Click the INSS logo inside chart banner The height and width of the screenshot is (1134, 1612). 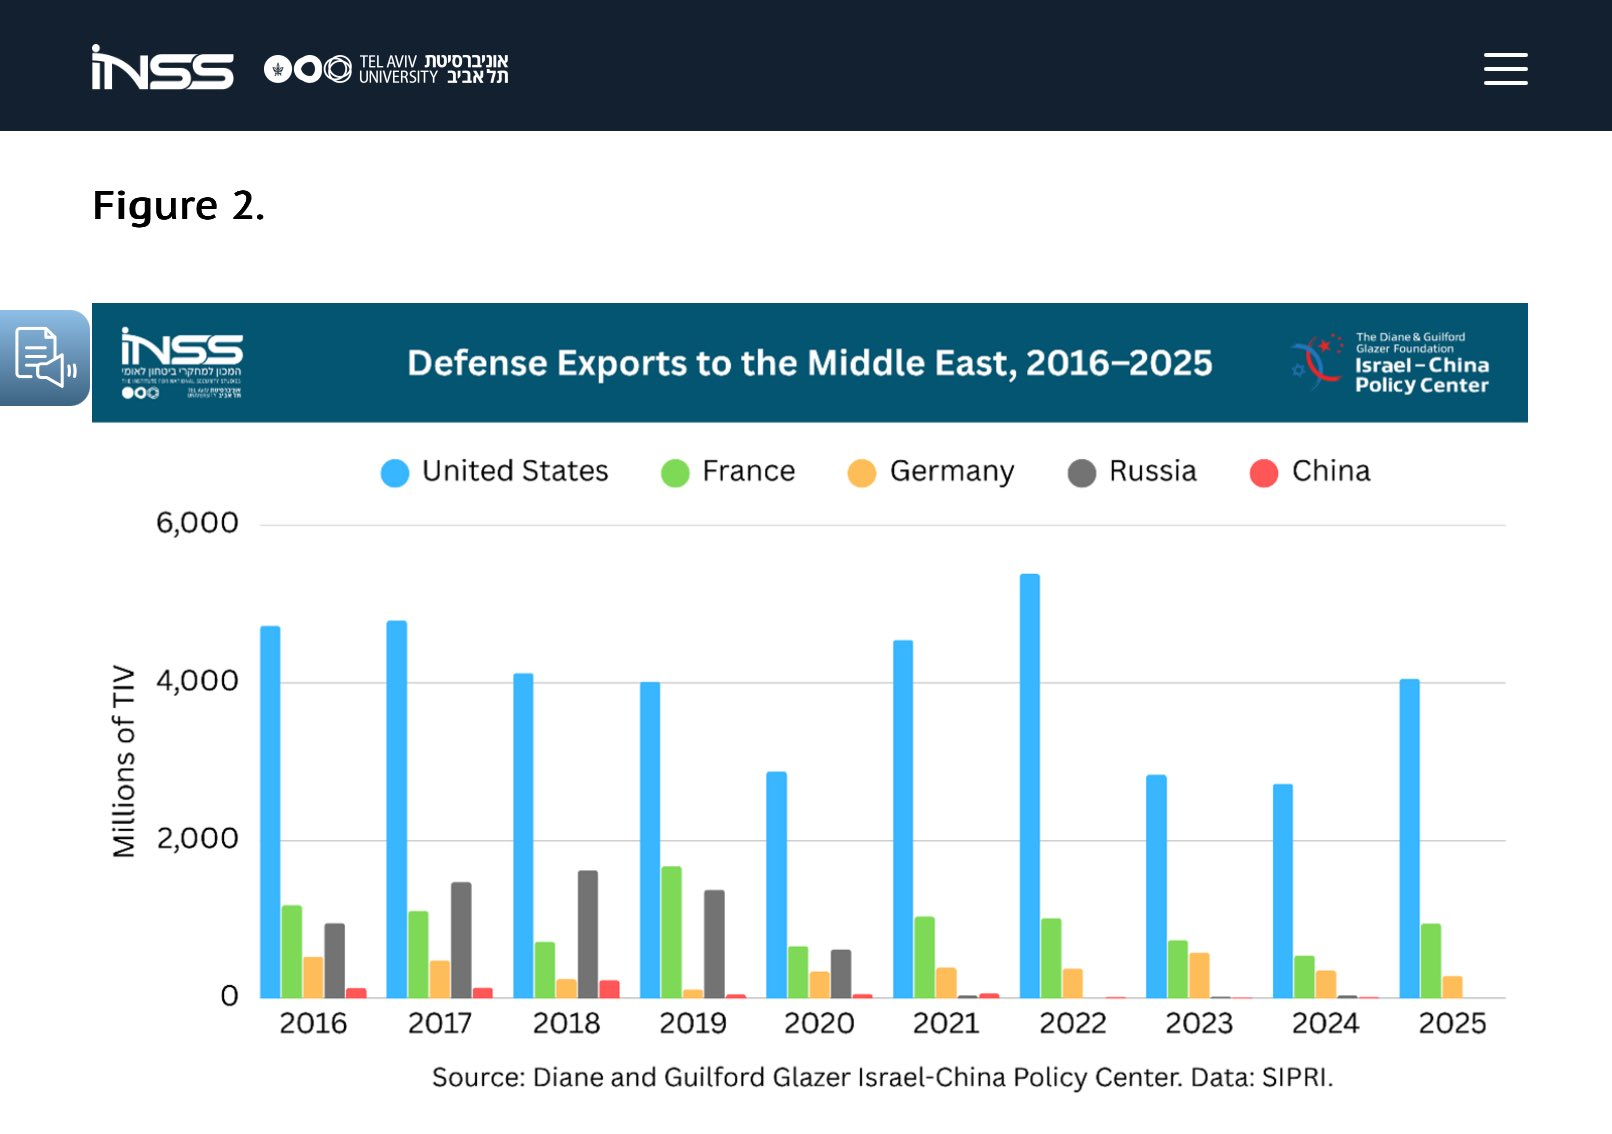(181, 362)
